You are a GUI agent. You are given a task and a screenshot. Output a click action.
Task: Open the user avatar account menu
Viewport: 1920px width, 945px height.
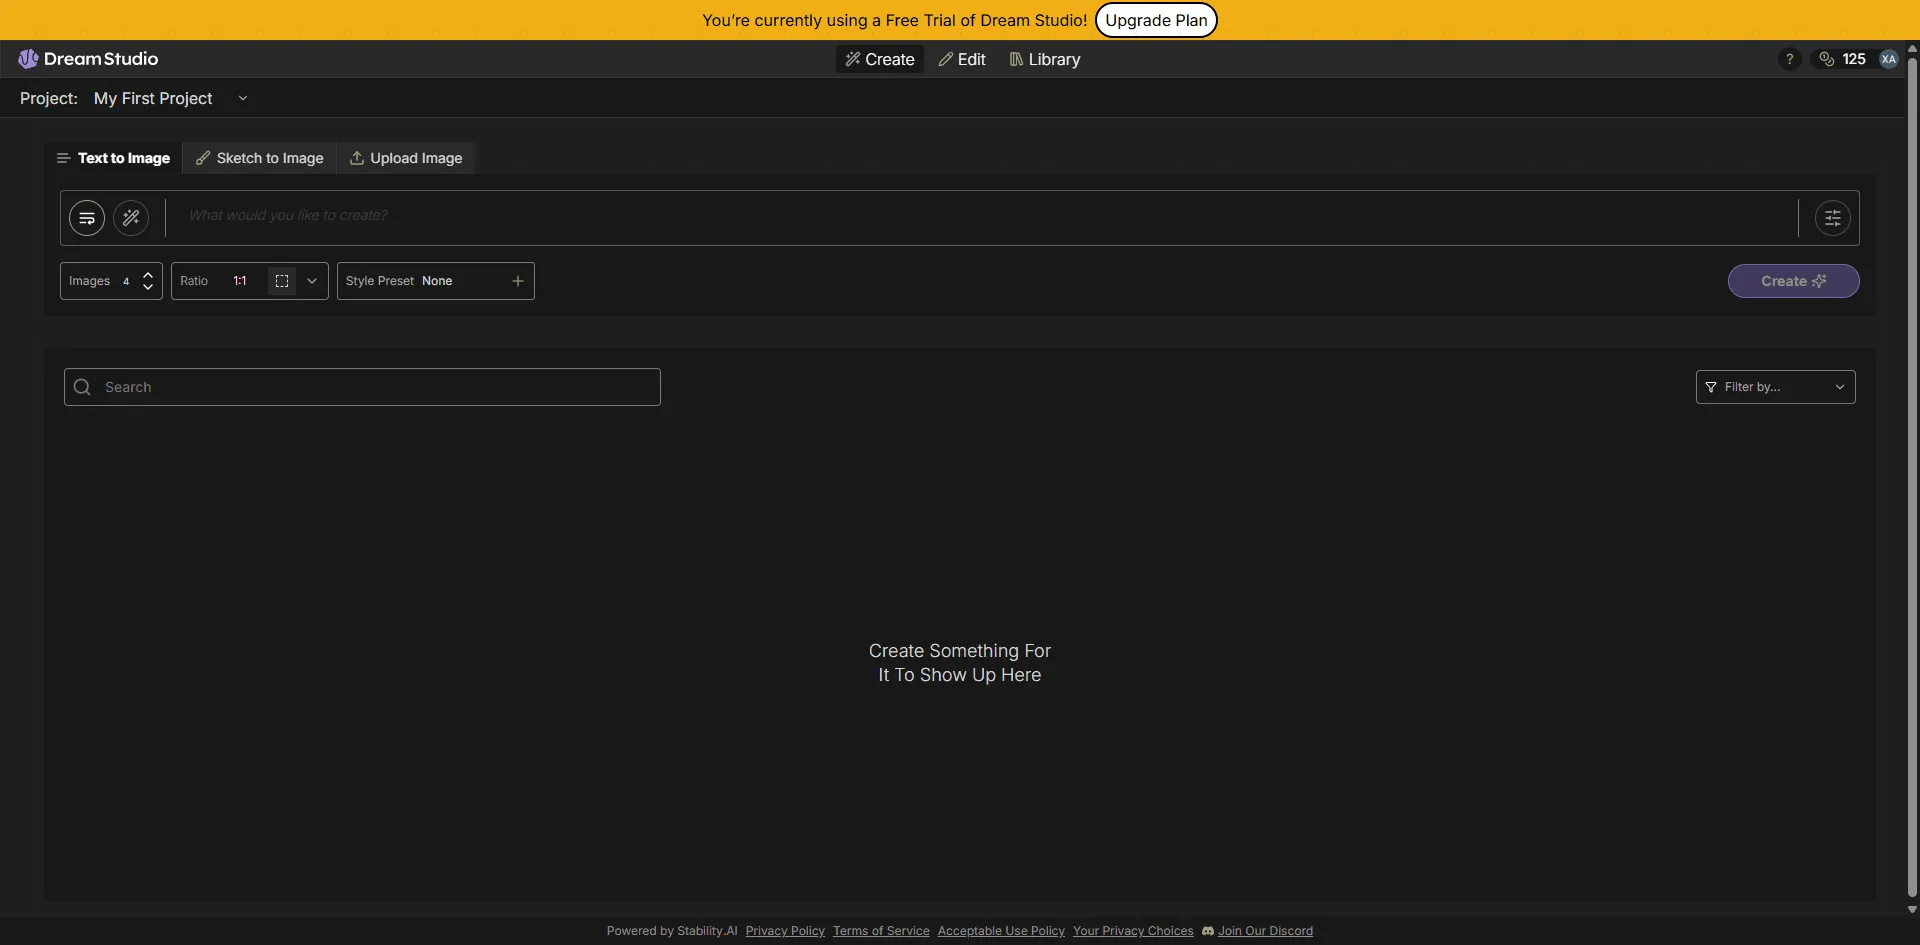pyautogui.click(x=1888, y=59)
